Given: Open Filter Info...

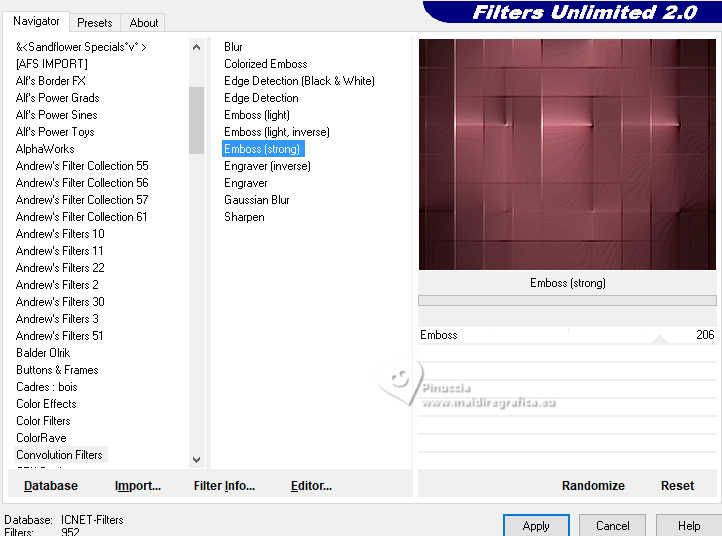Looking at the screenshot, I should (224, 486).
